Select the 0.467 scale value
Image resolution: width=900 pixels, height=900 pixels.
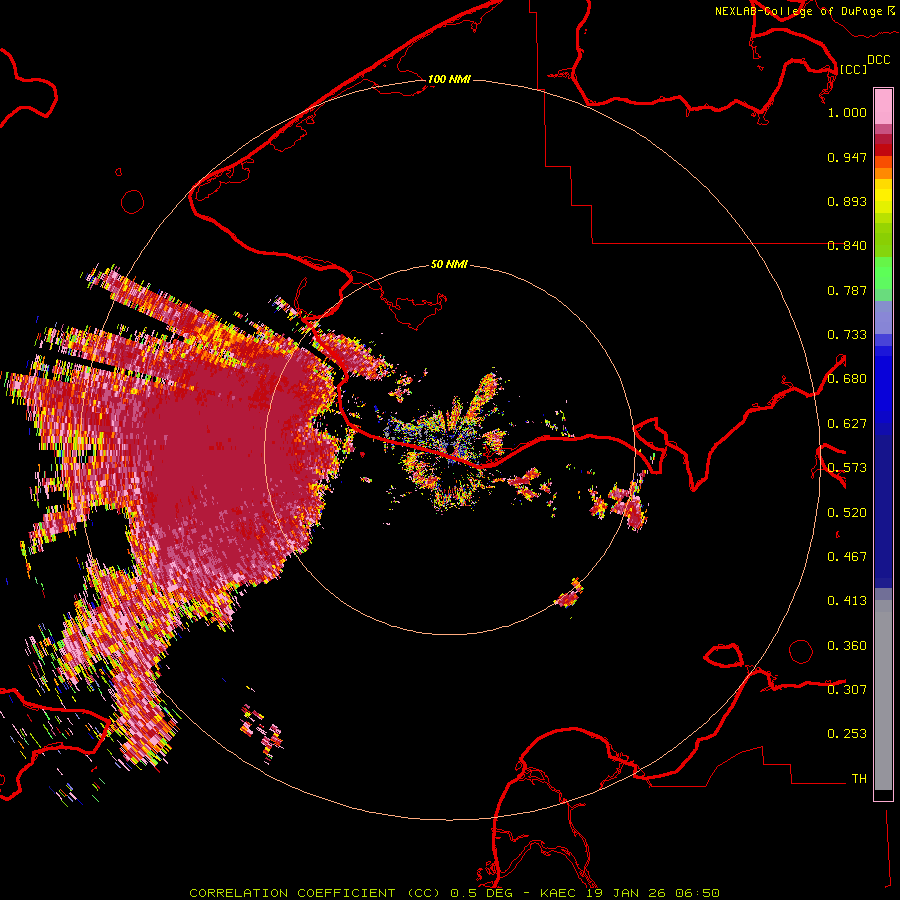[847, 557]
